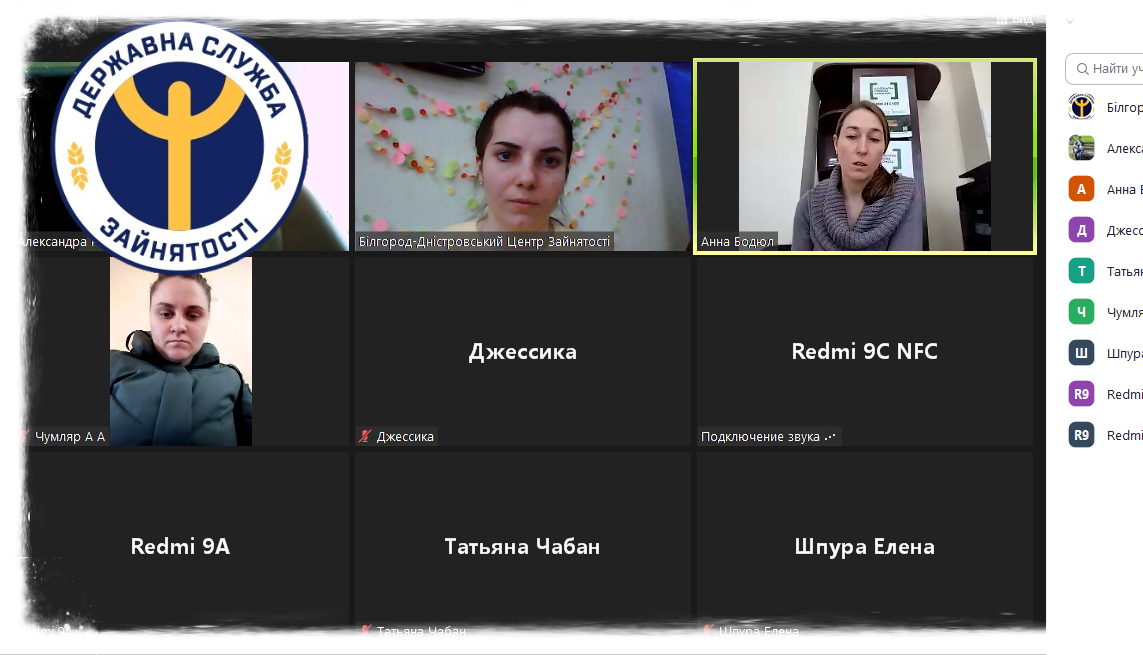Viewport: 1143px width, 655px height.
Task: Collapse the participants panel with the top chevron
Action: tap(1070, 21)
